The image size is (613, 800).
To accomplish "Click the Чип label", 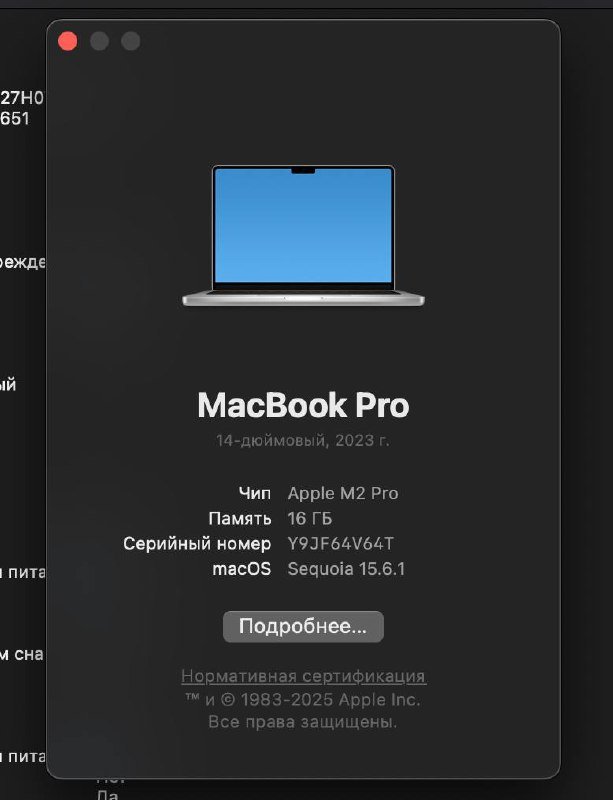I will 255,493.
